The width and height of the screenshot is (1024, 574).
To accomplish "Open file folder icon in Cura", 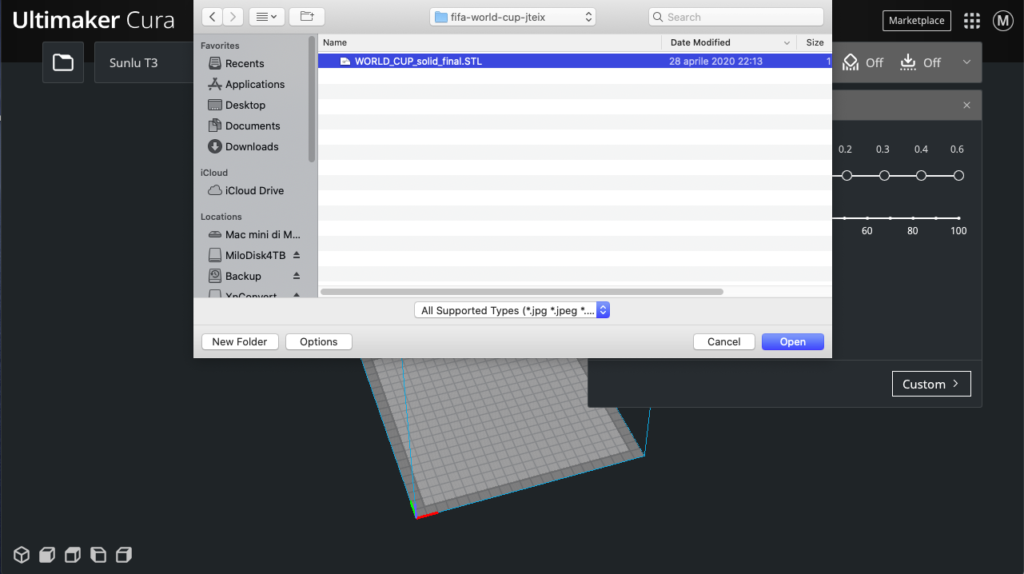I will (x=63, y=63).
